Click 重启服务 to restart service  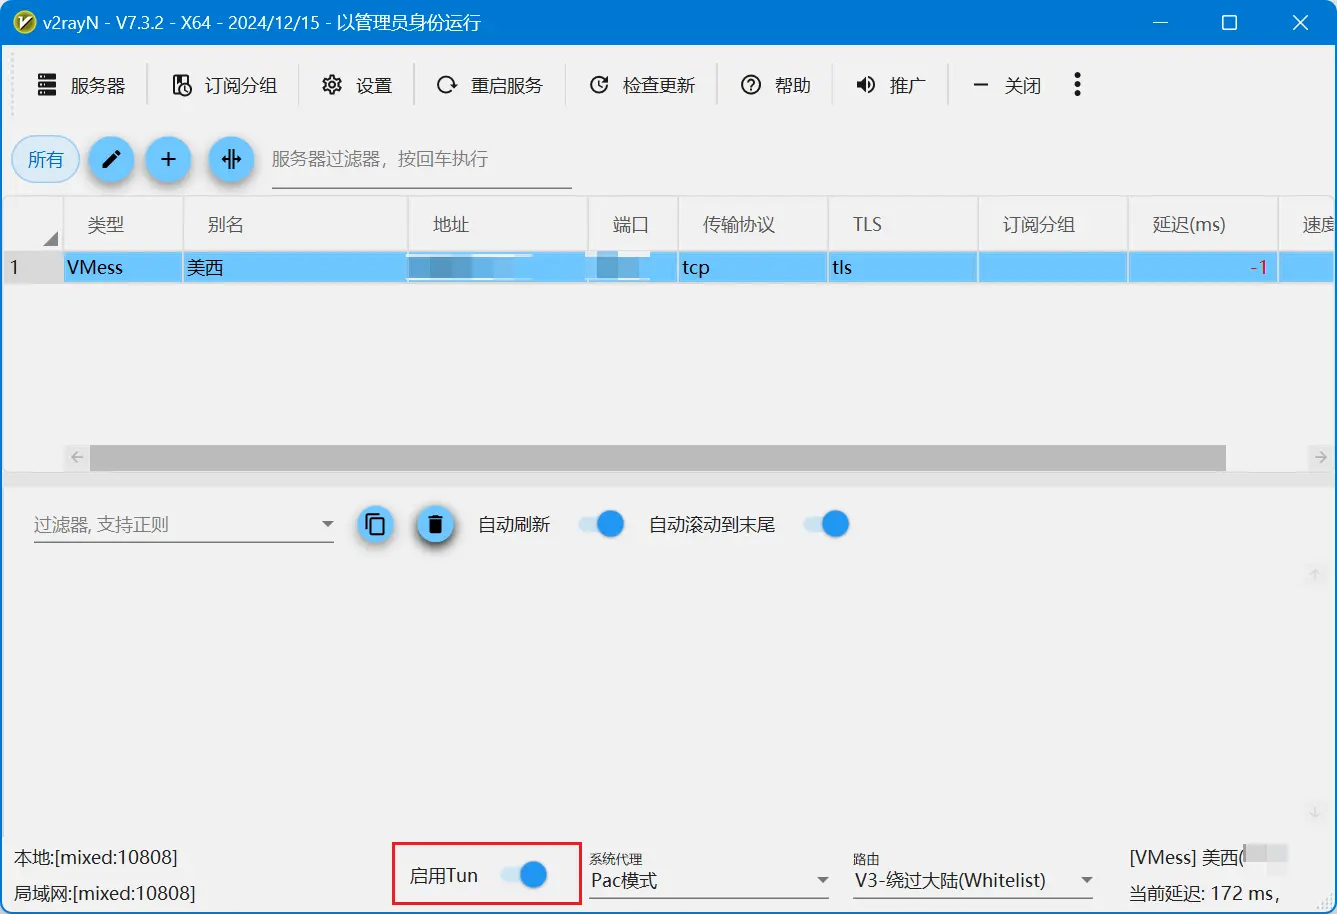coord(490,86)
